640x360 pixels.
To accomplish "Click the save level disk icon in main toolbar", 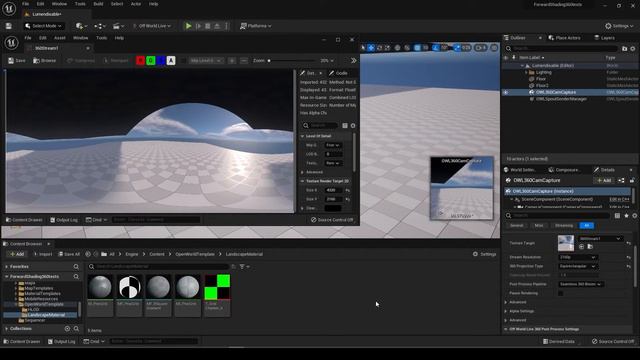I will (9, 26).
